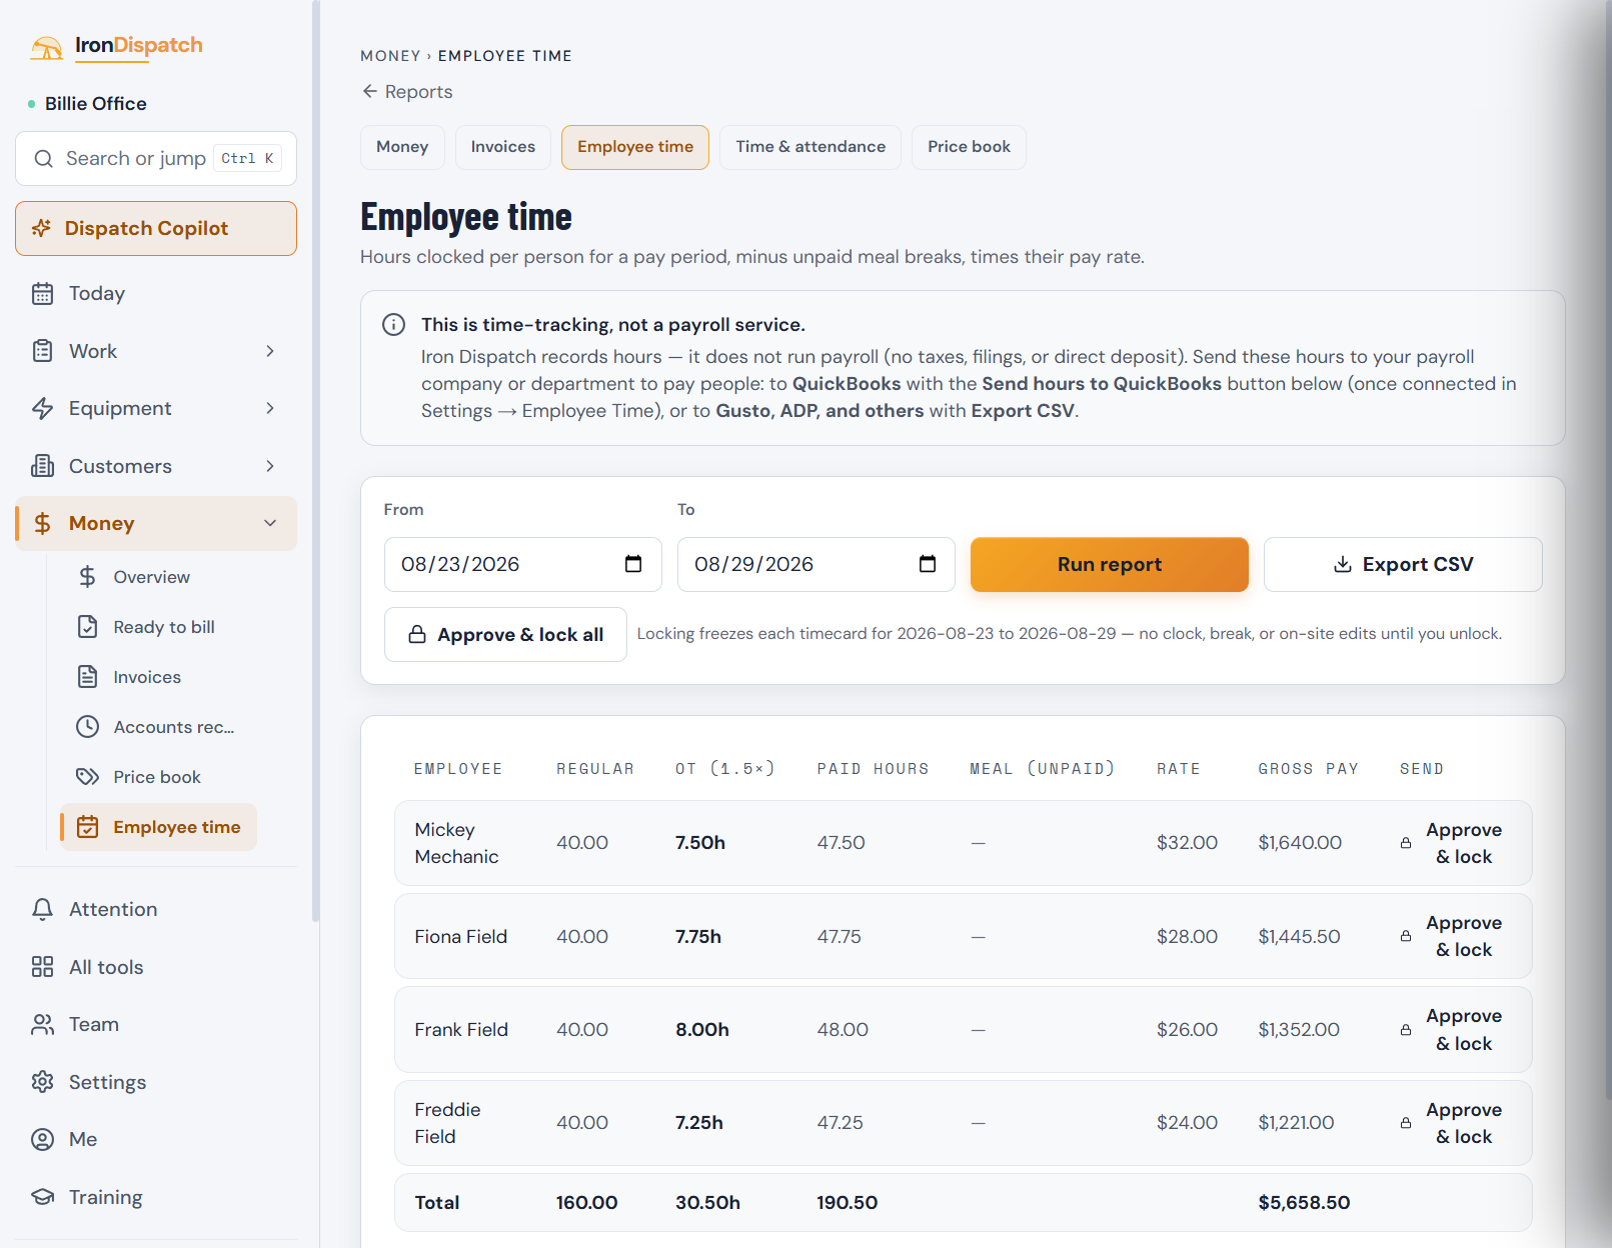Click the Attention bell icon
1612x1248 pixels.
(x=42, y=909)
